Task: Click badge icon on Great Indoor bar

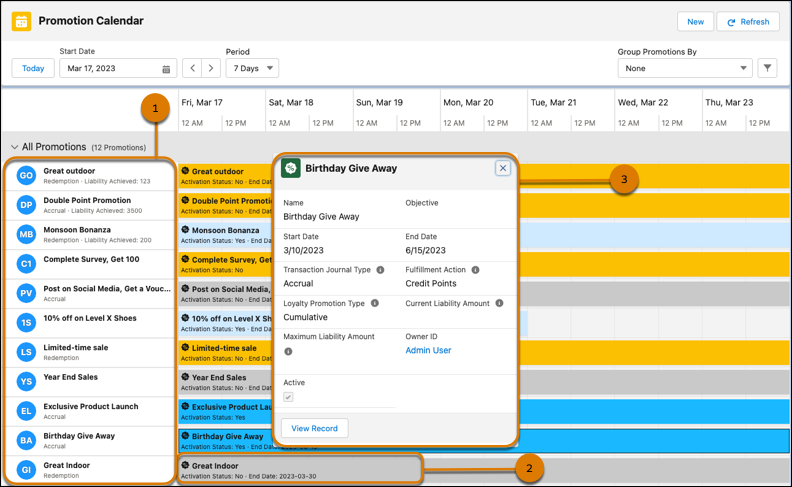Action: click(x=185, y=465)
